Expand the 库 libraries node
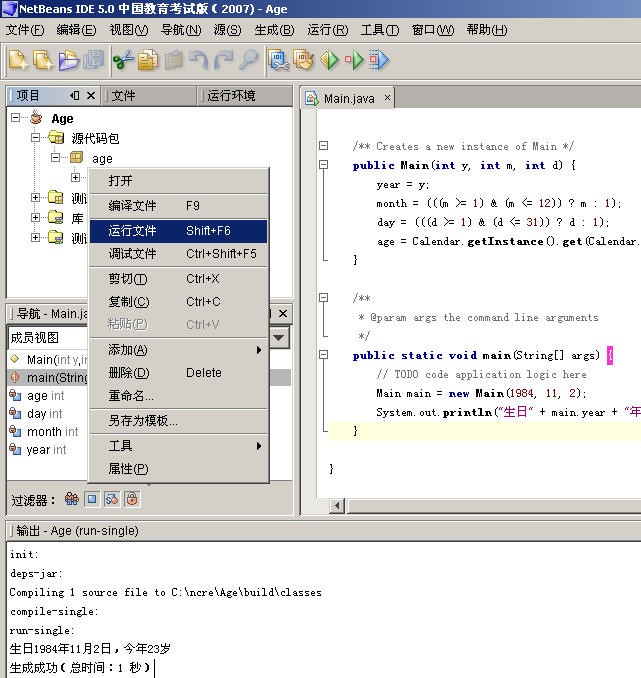641x678 pixels. coord(36,217)
